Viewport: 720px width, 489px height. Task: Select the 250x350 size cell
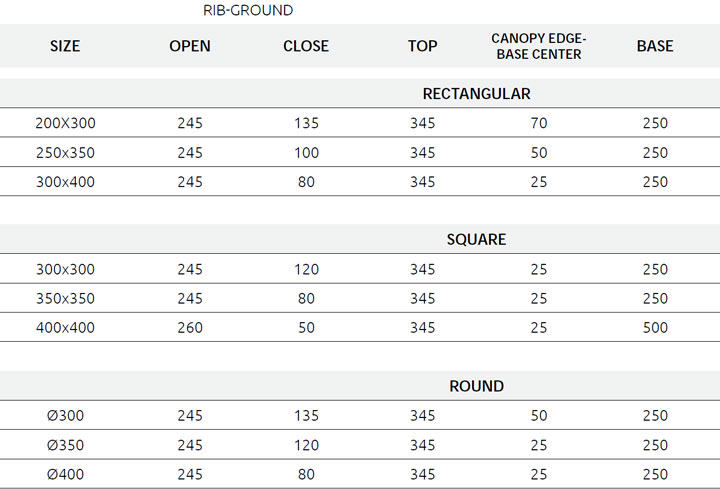click(x=65, y=153)
